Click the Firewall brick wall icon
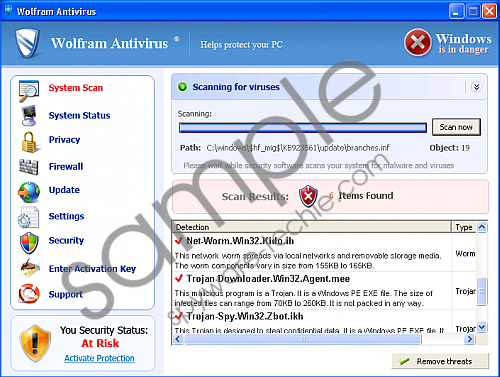 coord(29,167)
